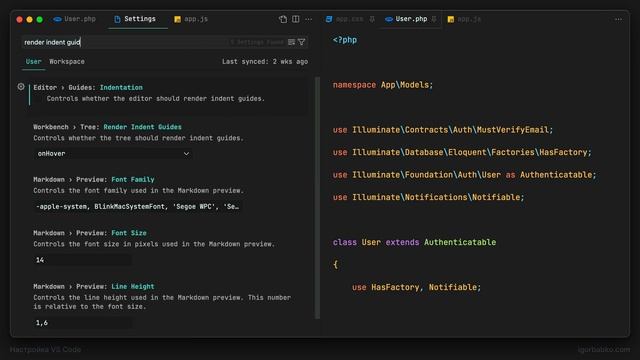
Task: Split the left editor group
Action: click(x=296, y=19)
